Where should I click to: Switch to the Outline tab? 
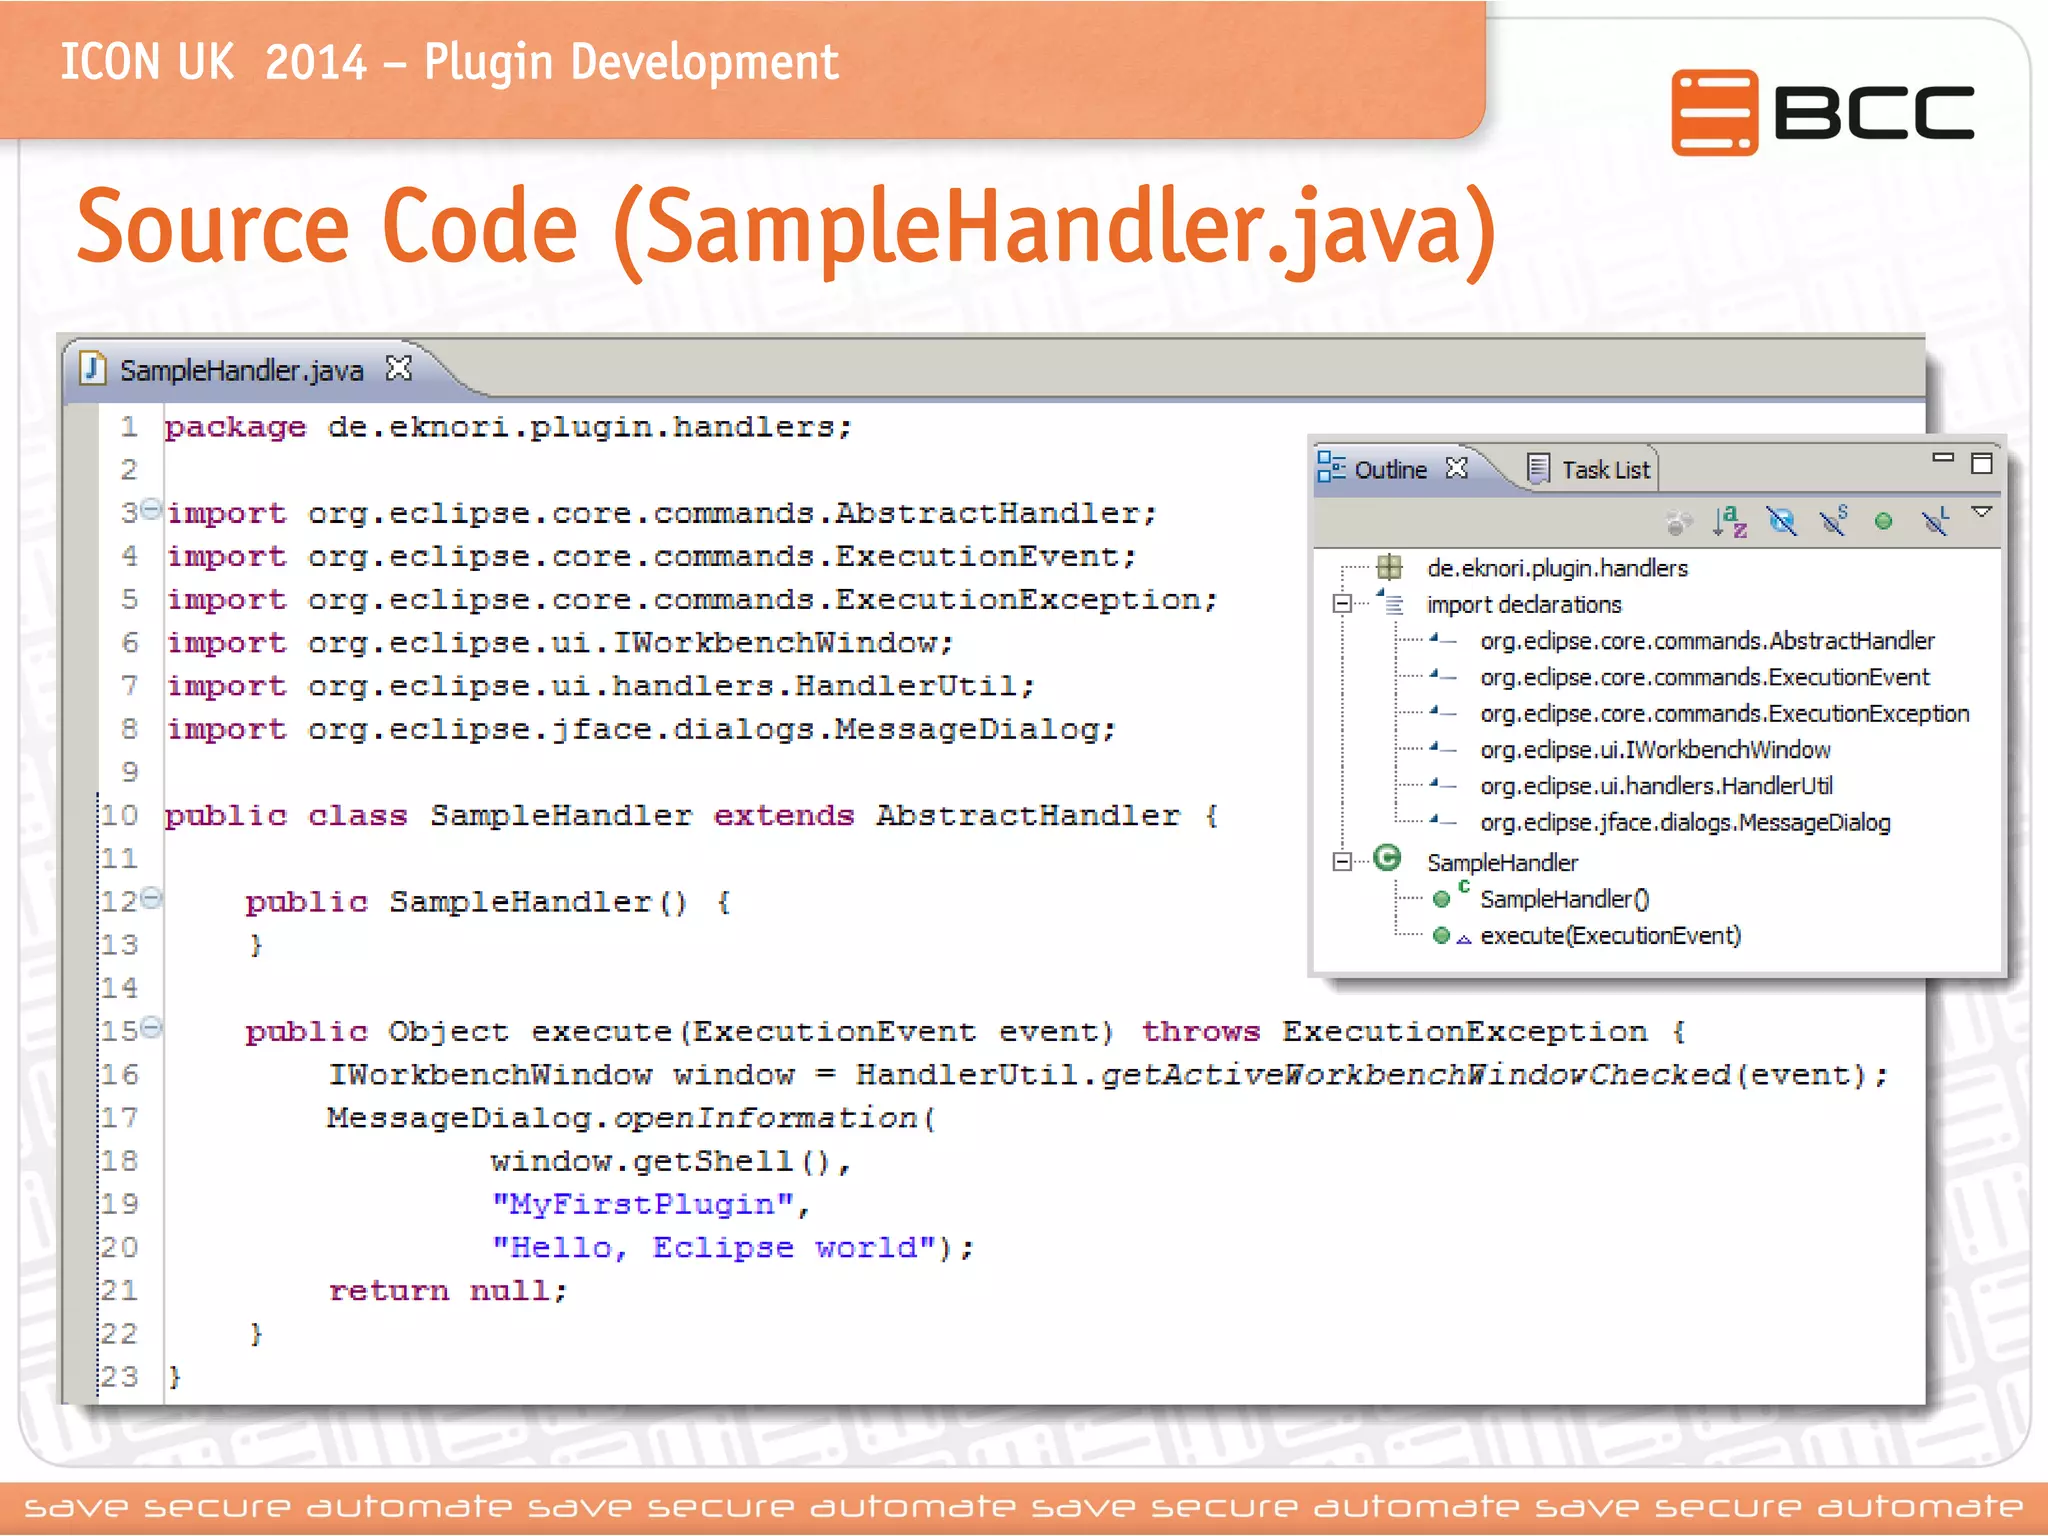point(1390,469)
